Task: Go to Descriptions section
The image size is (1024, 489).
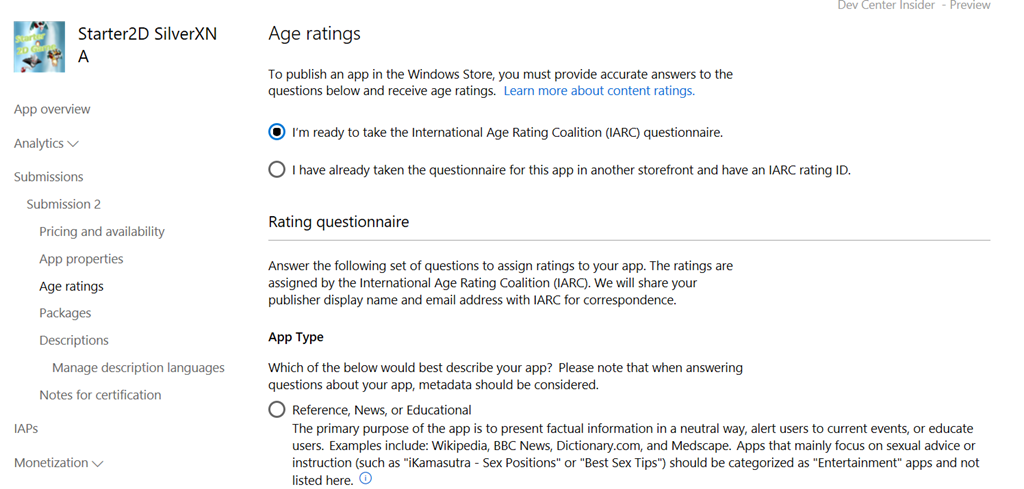Action: tap(74, 340)
